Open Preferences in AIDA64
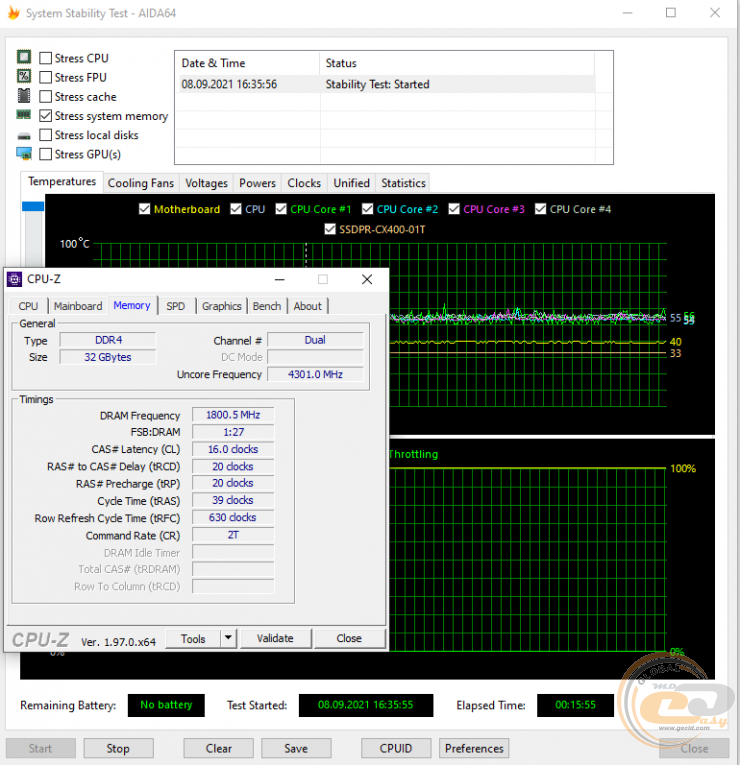Image resolution: width=740 pixels, height=765 pixels. (x=474, y=748)
